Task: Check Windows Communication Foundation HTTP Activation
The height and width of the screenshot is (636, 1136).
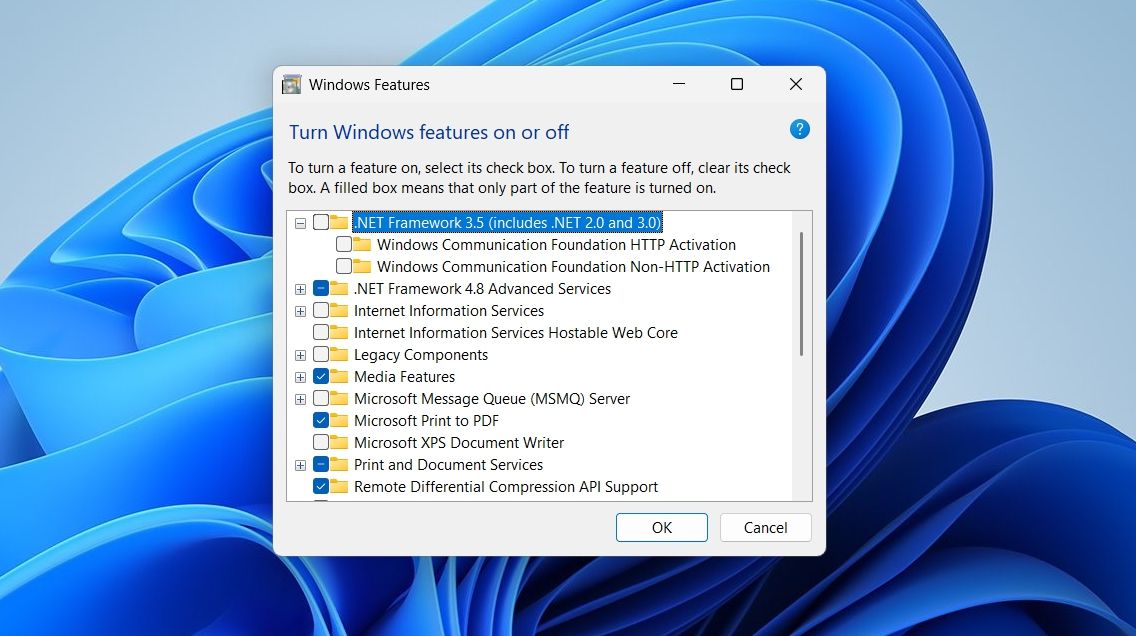Action: [x=344, y=244]
